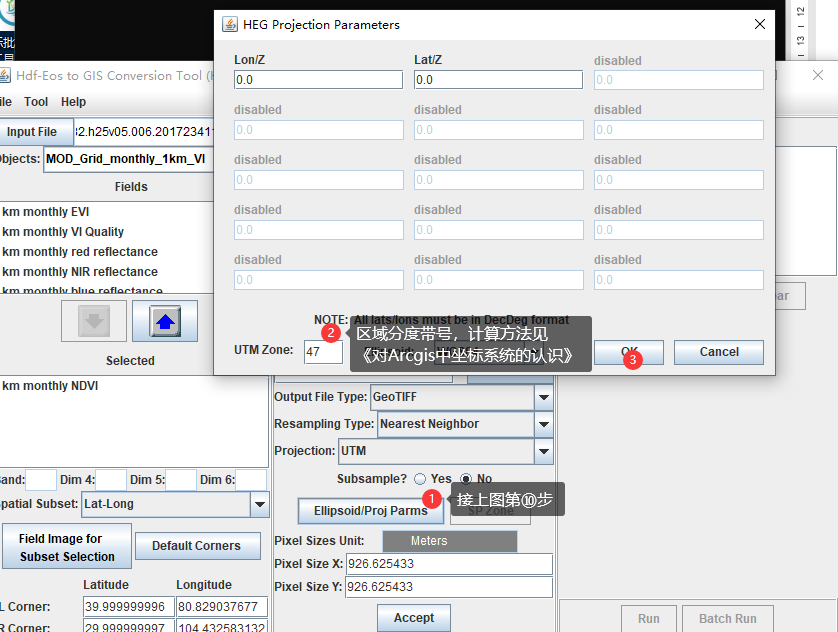Expand the Projection dropdown showing UTM
This screenshot has width=838, height=632.
point(542,451)
